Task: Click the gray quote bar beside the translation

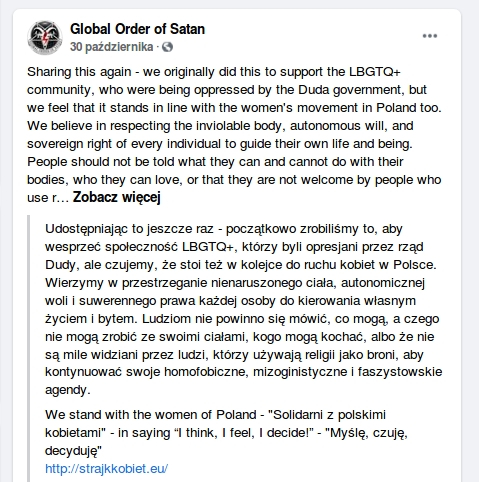Action: 29,348
